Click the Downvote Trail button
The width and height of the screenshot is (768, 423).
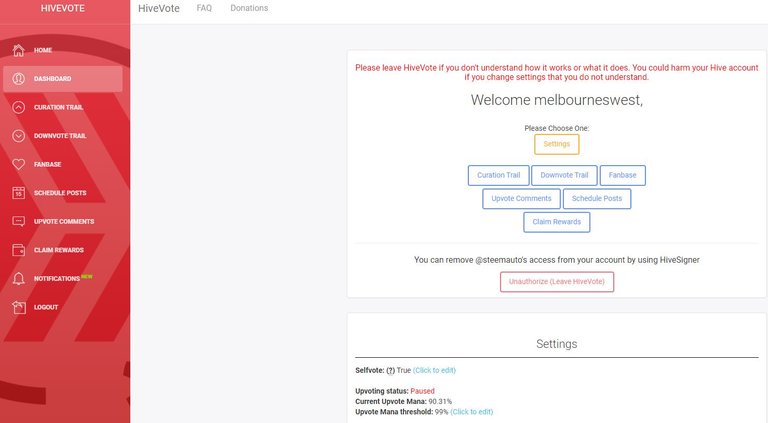point(564,175)
